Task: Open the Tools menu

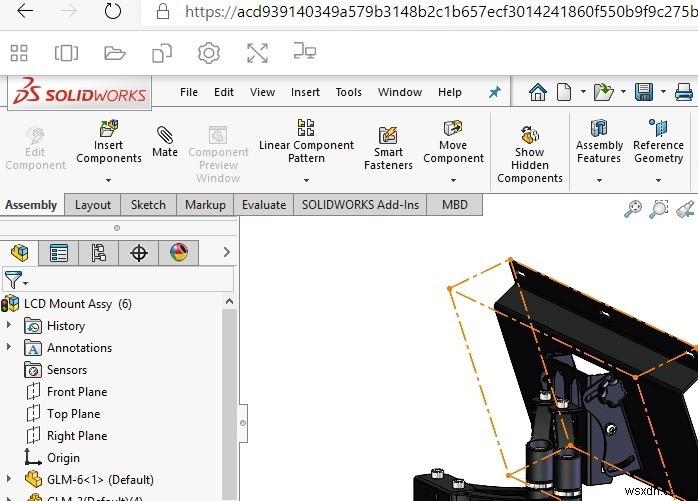Action: pos(349,92)
